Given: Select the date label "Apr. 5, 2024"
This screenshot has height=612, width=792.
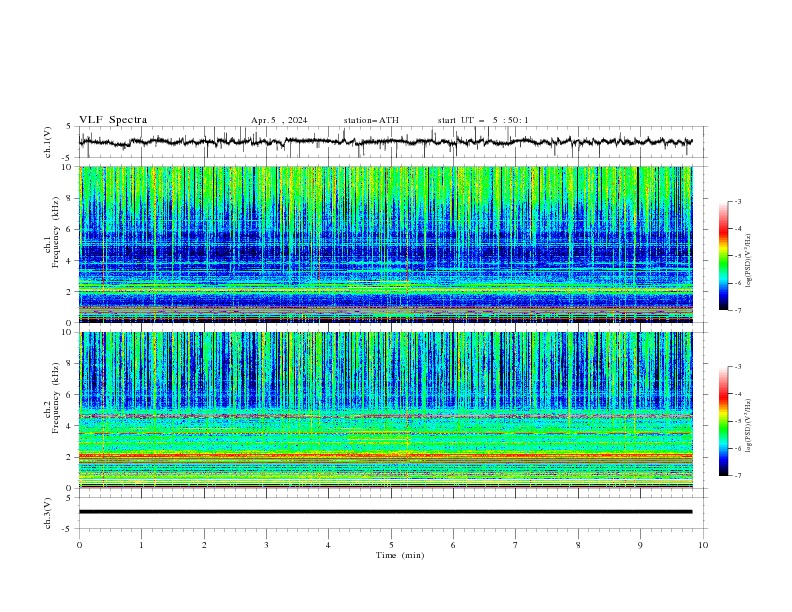Looking at the screenshot, I should pyautogui.click(x=279, y=120).
